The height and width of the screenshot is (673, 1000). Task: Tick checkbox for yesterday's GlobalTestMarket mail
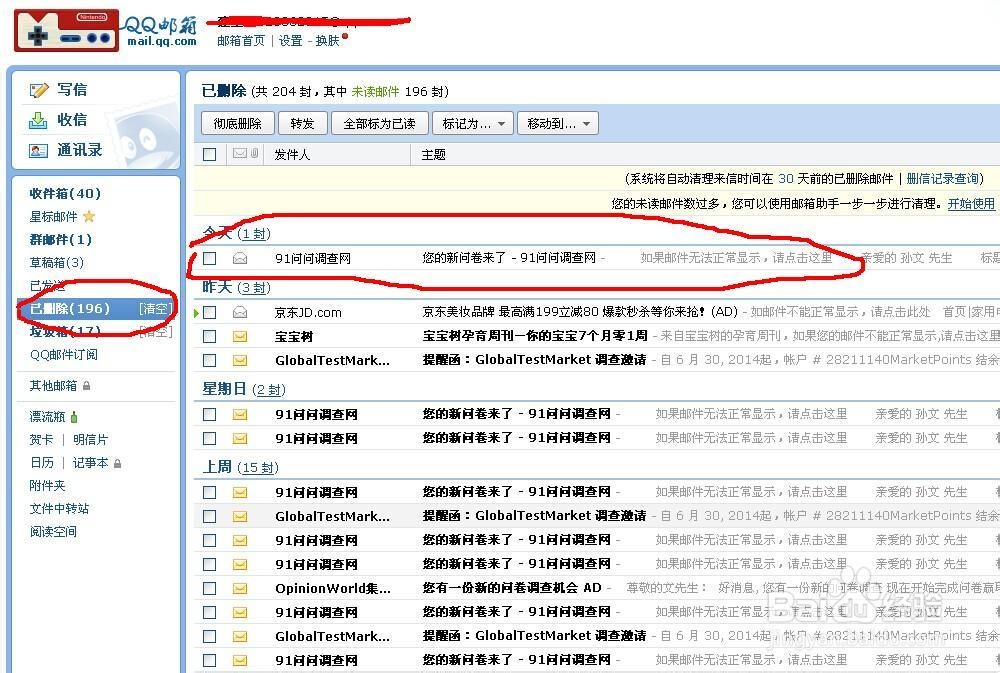(x=209, y=360)
